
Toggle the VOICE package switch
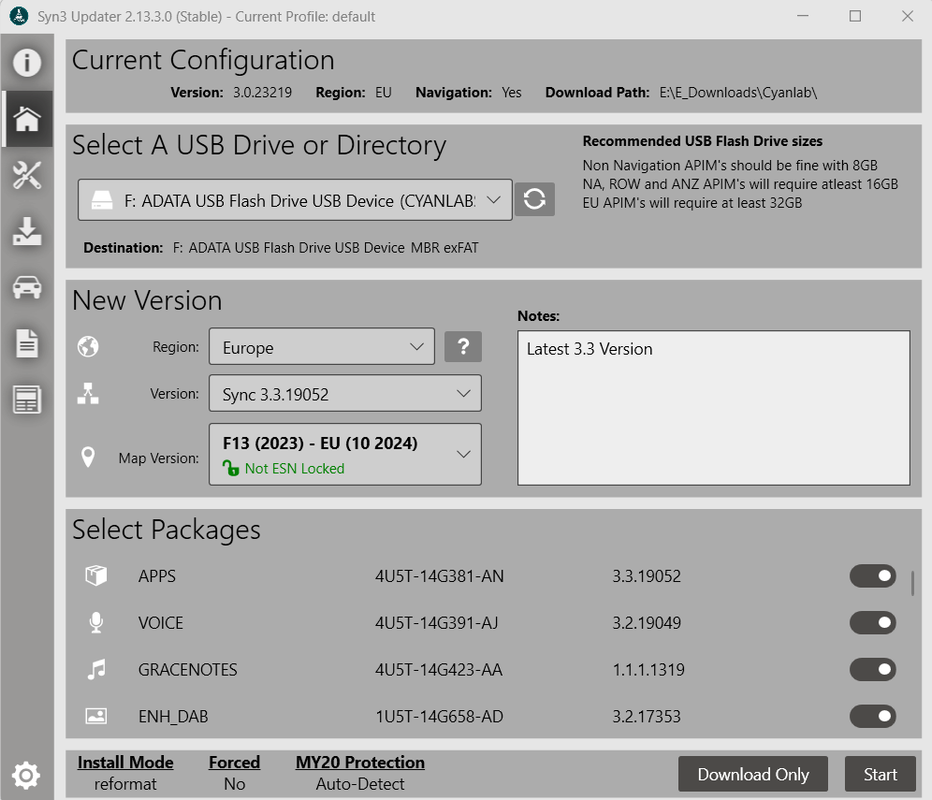[873, 622]
